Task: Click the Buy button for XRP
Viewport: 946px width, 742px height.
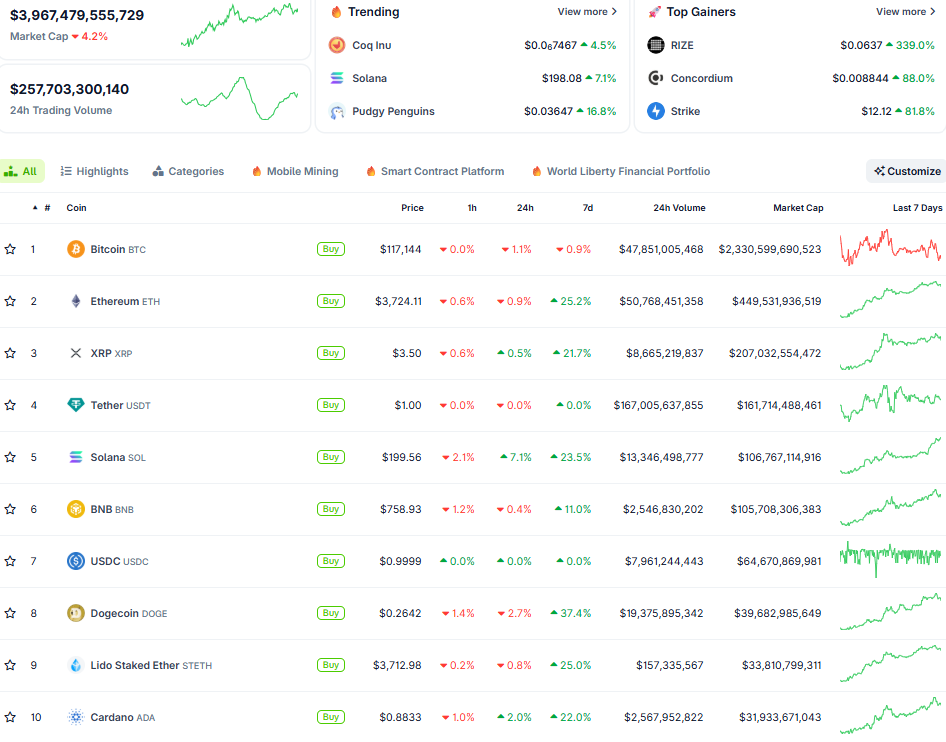Action: click(331, 352)
